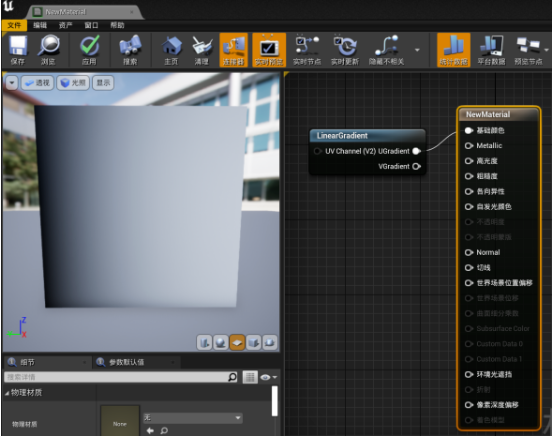This screenshot has height=436, width=554.
Task: Open 搜索 binoculars search icon
Action: point(130,50)
